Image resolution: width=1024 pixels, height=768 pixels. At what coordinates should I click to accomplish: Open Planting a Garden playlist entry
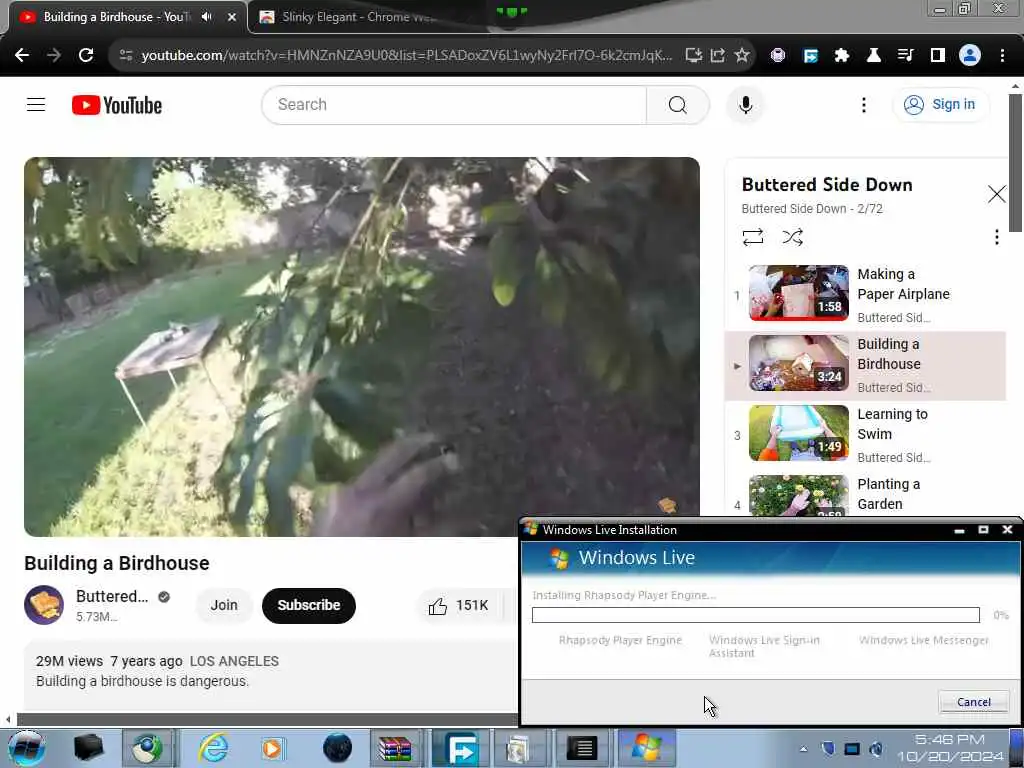point(865,494)
